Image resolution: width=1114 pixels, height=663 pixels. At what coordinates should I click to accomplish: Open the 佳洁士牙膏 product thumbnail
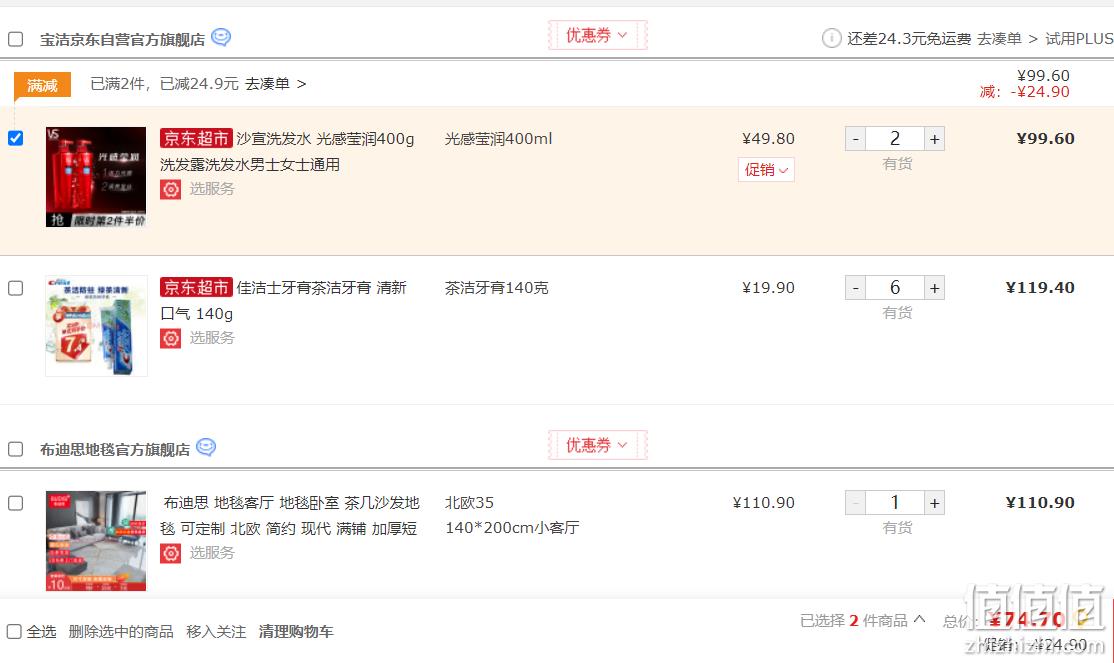coord(96,326)
